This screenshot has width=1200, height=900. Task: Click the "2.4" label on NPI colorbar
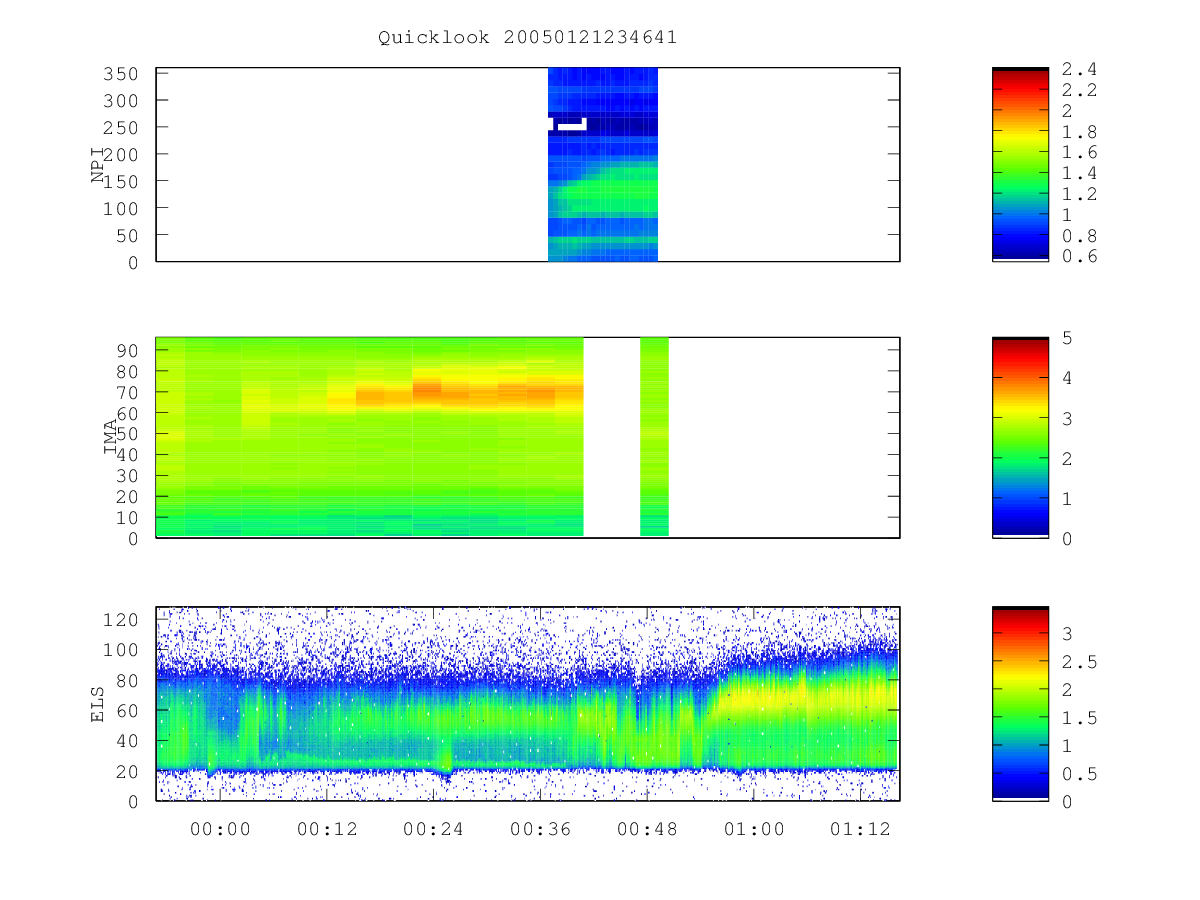1079,69
